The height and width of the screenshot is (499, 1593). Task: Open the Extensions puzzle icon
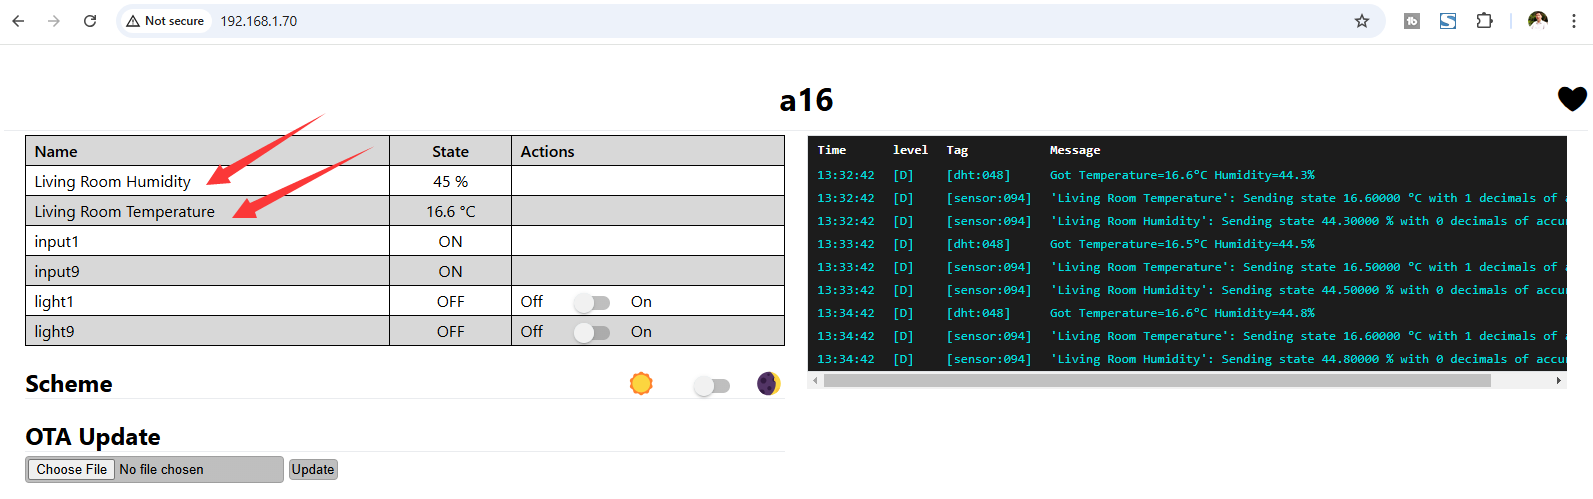[x=1484, y=21]
